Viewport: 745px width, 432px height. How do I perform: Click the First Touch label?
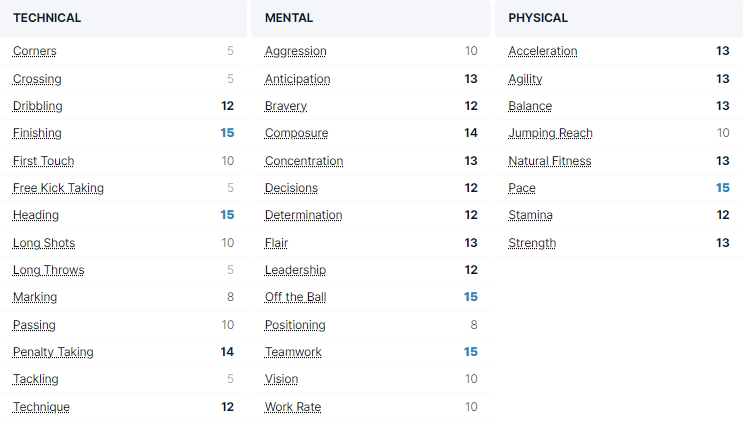[43, 161]
